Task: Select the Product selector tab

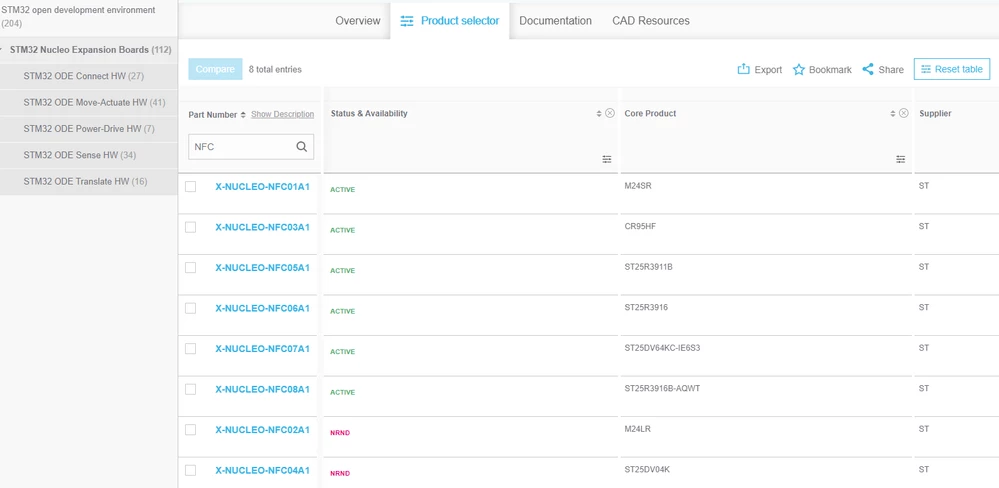Action: pos(450,20)
